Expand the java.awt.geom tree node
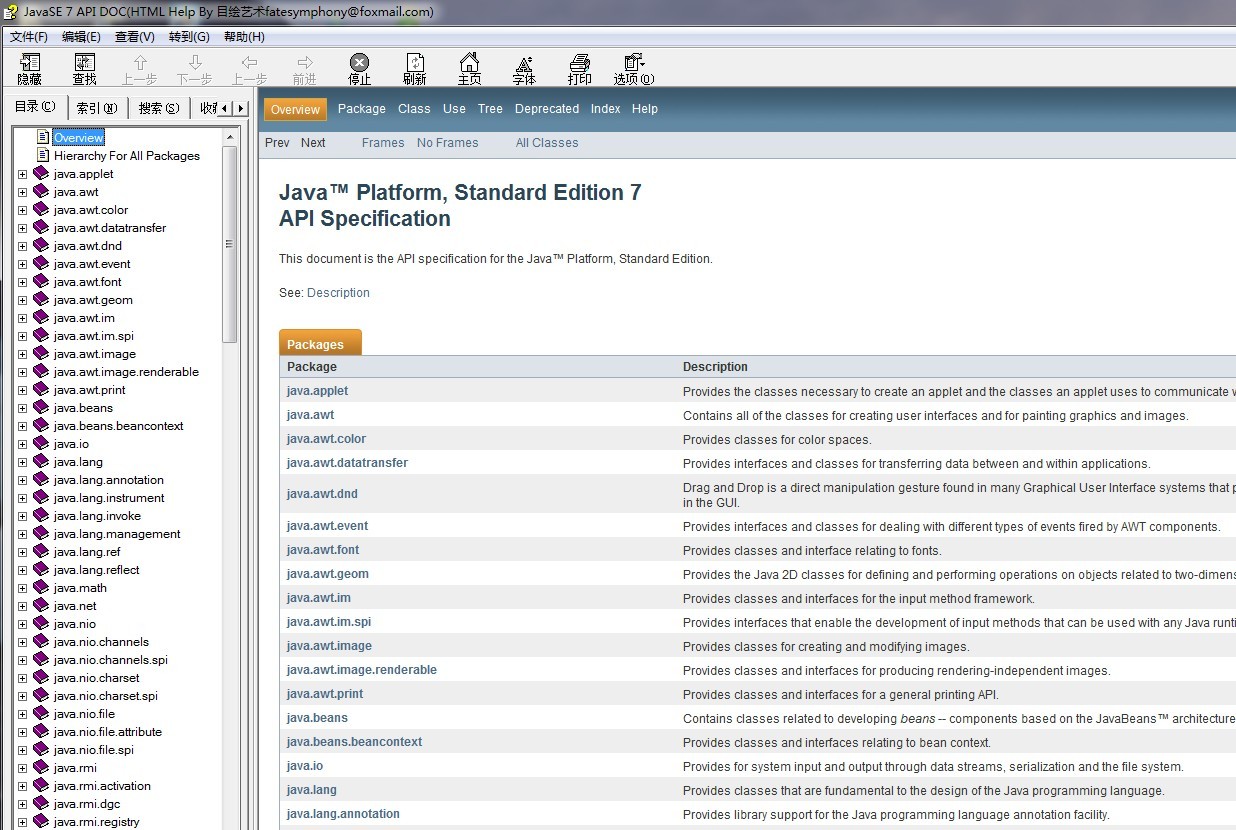 (23, 300)
